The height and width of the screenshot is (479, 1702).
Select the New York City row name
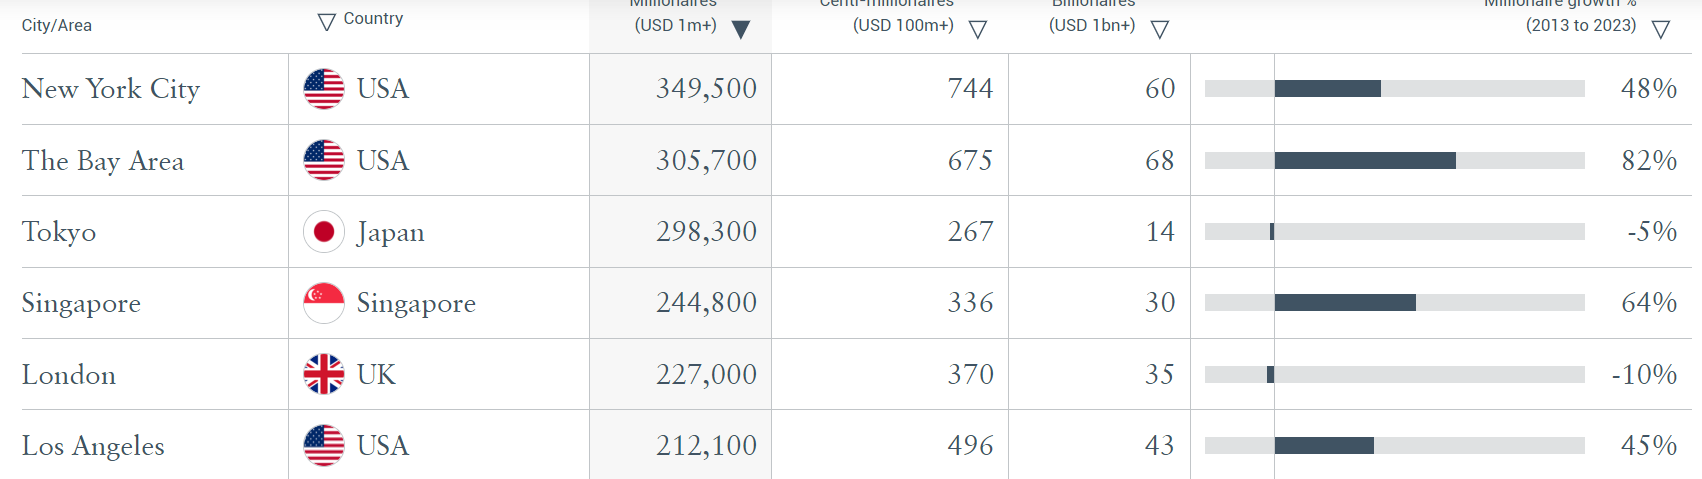tap(111, 89)
